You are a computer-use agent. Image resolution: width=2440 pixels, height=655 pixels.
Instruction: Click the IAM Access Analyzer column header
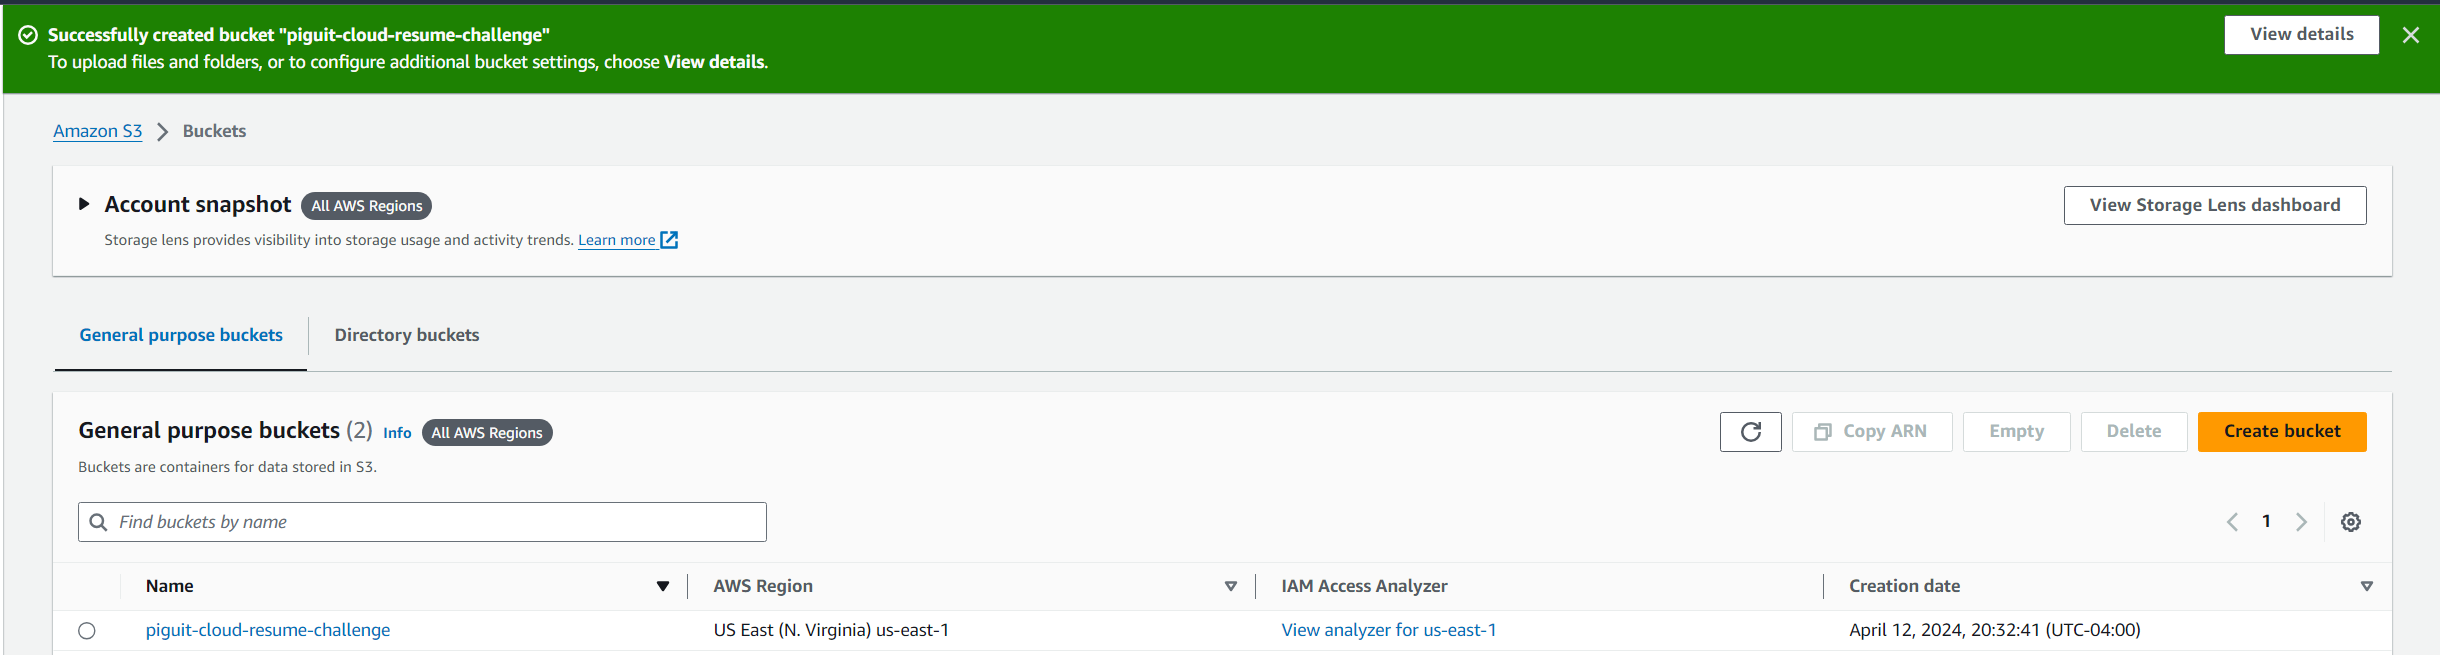(x=1364, y=586)
